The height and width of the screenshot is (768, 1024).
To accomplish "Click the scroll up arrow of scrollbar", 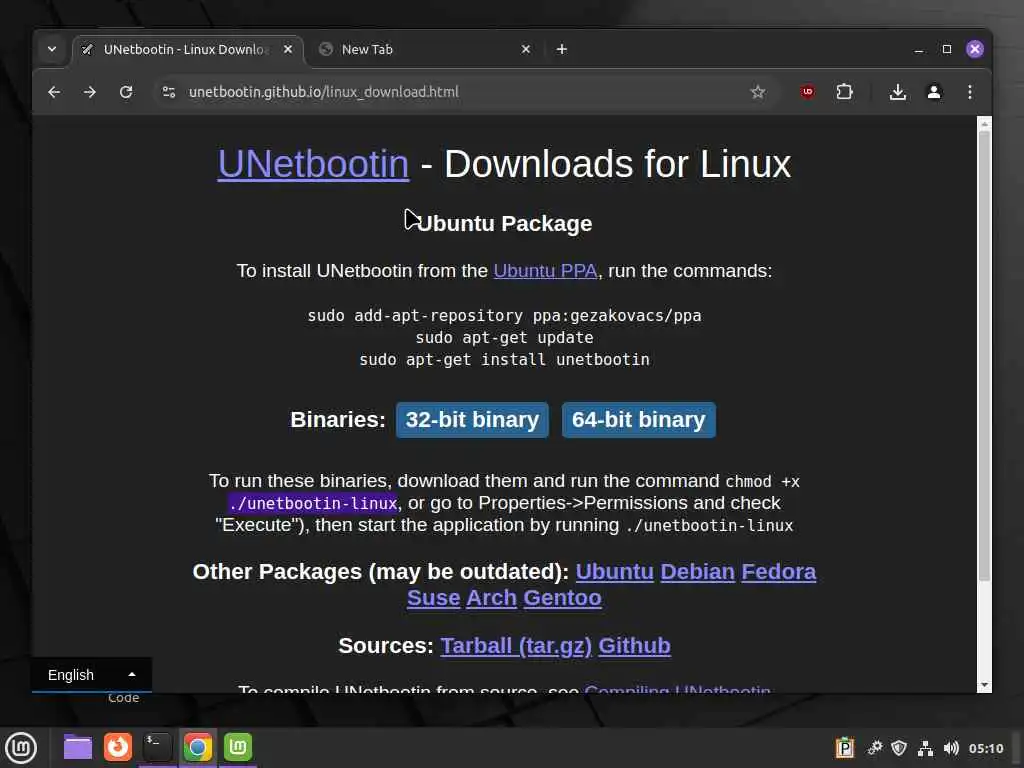I will click(x=984, y=123).
